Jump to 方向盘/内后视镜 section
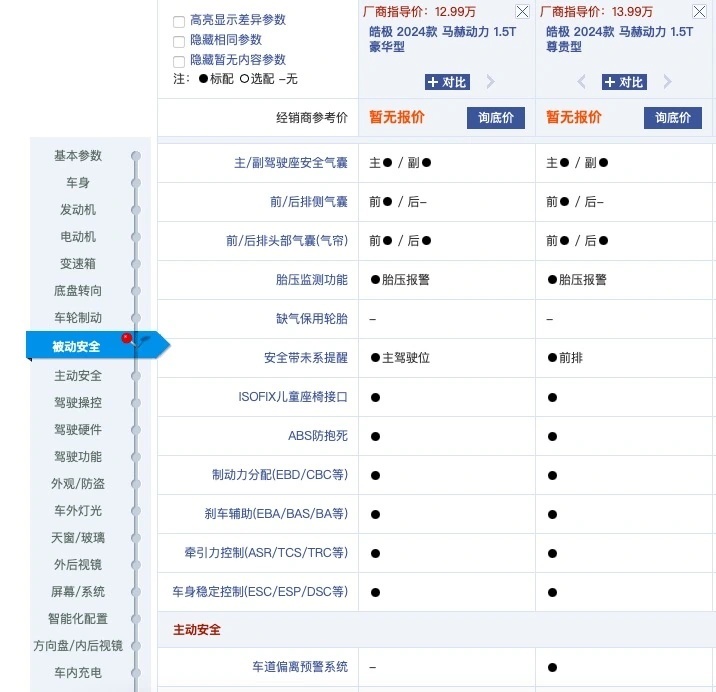Viewport: 716px width, 692px height. click(78, 645)
